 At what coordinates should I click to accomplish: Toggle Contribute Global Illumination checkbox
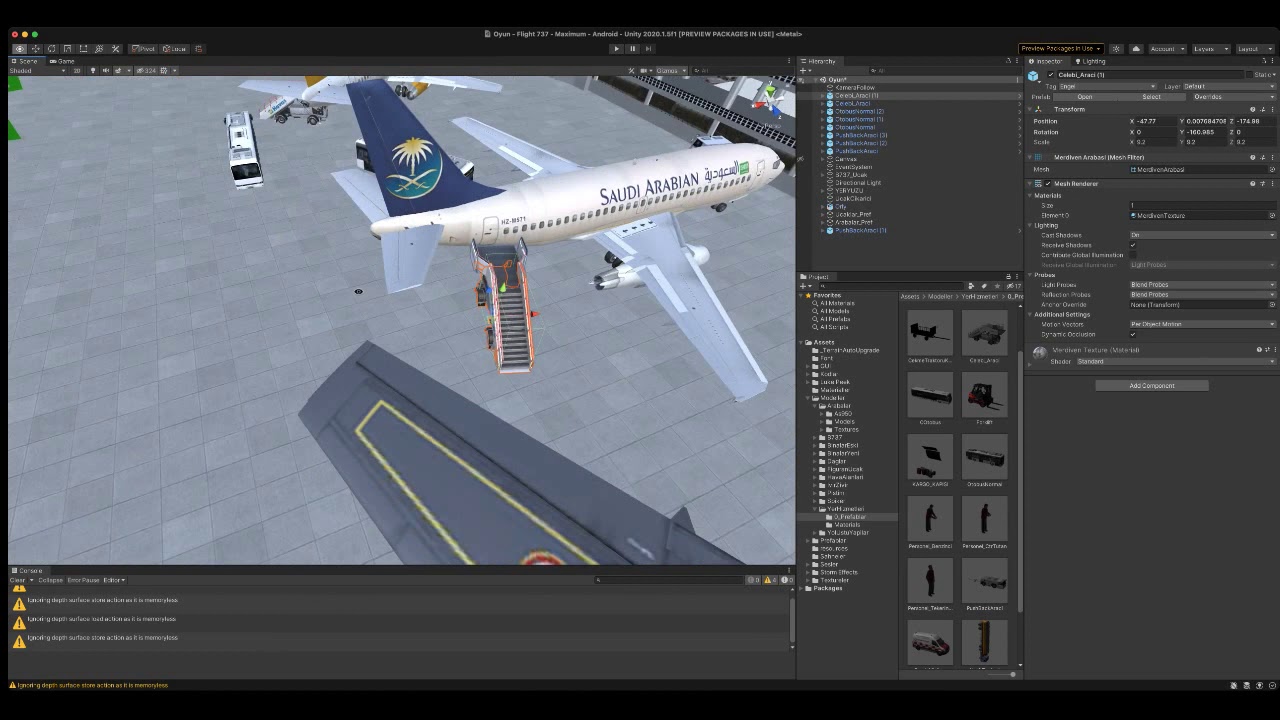(x=1133, y=255)
